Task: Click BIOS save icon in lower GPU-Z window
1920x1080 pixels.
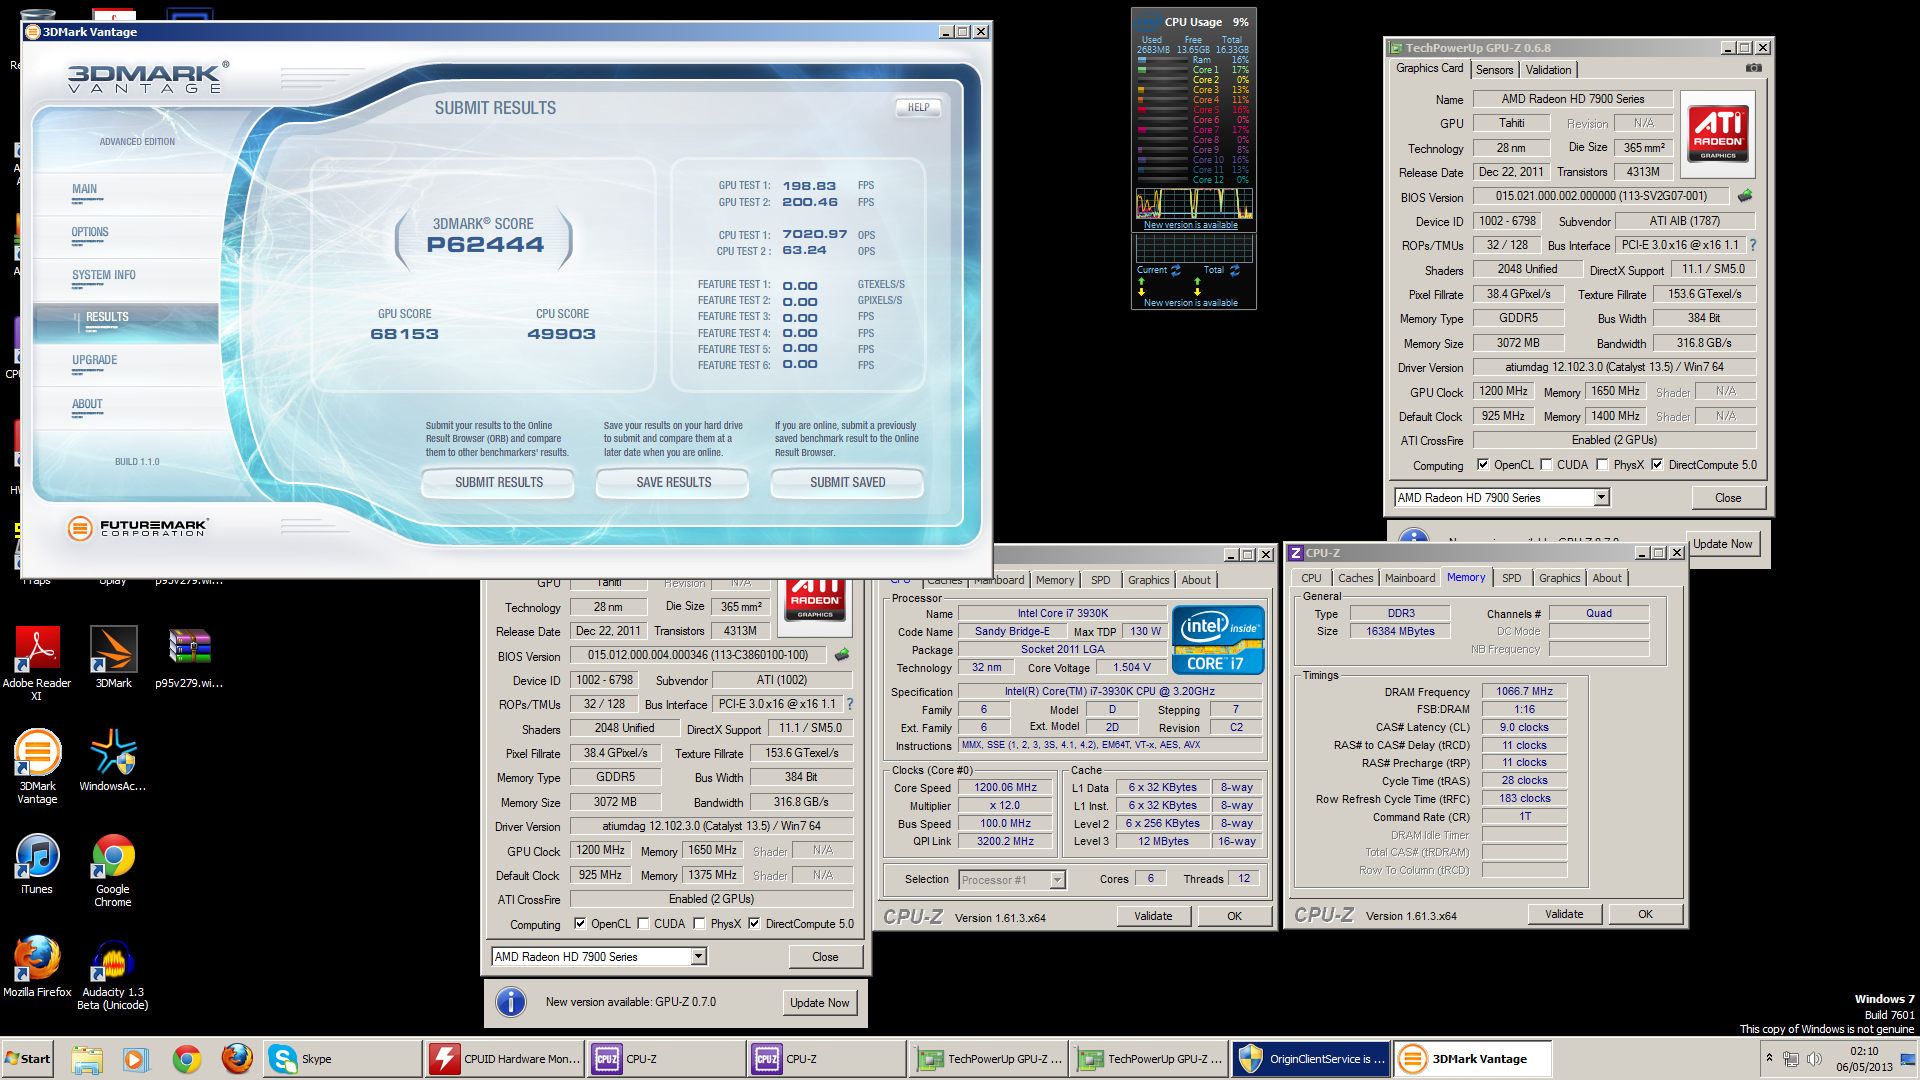Action: point(842,655)
